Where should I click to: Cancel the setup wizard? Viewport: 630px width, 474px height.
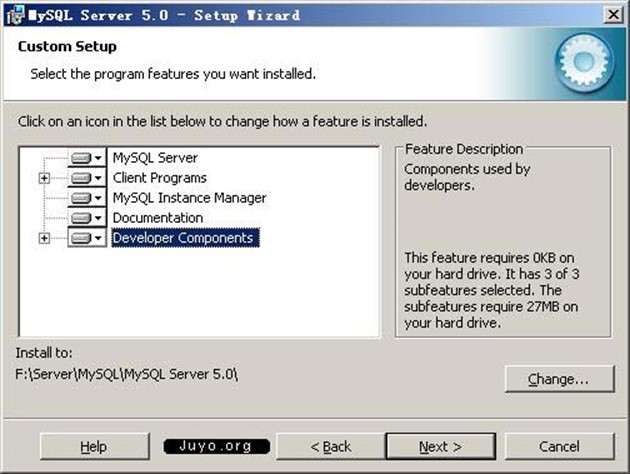click(x=559, y=446)
